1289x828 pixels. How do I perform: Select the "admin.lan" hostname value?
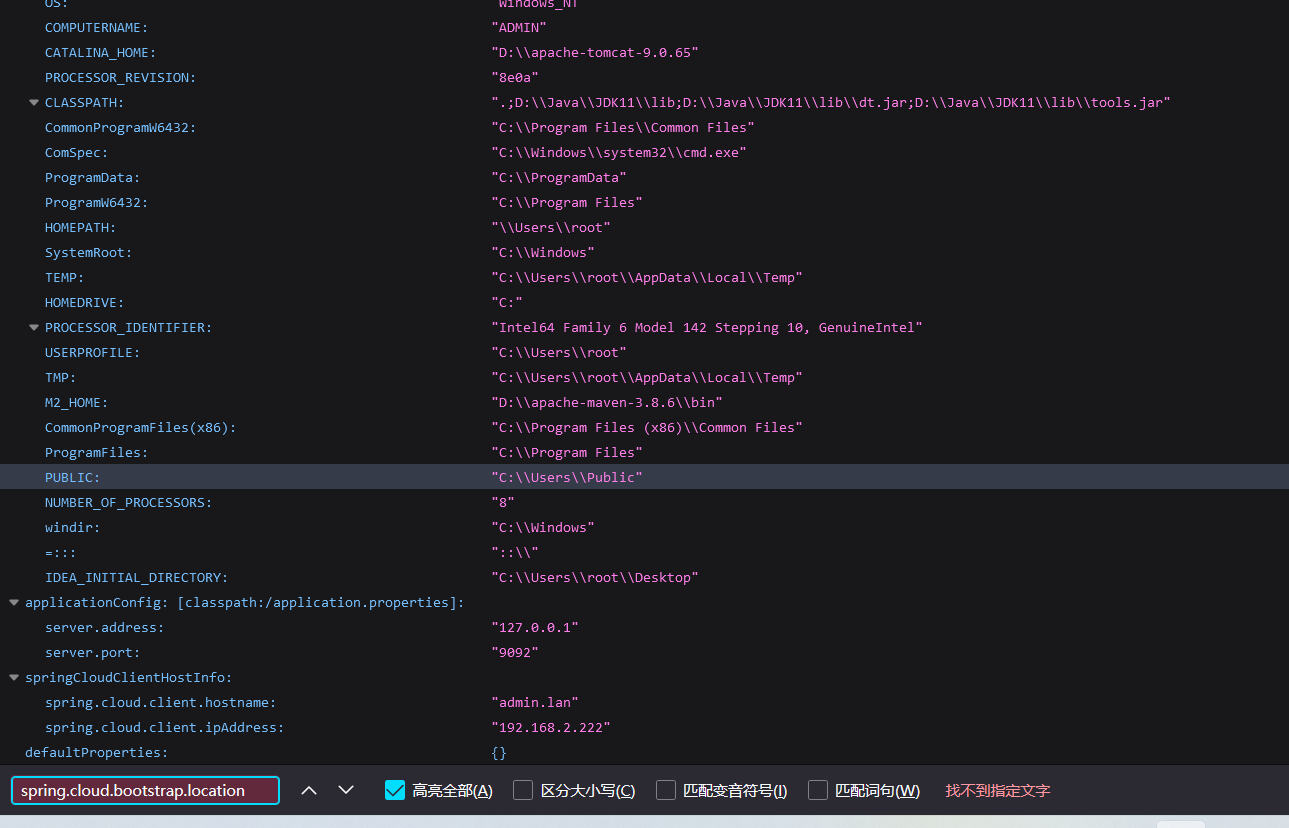pos(535,702)
